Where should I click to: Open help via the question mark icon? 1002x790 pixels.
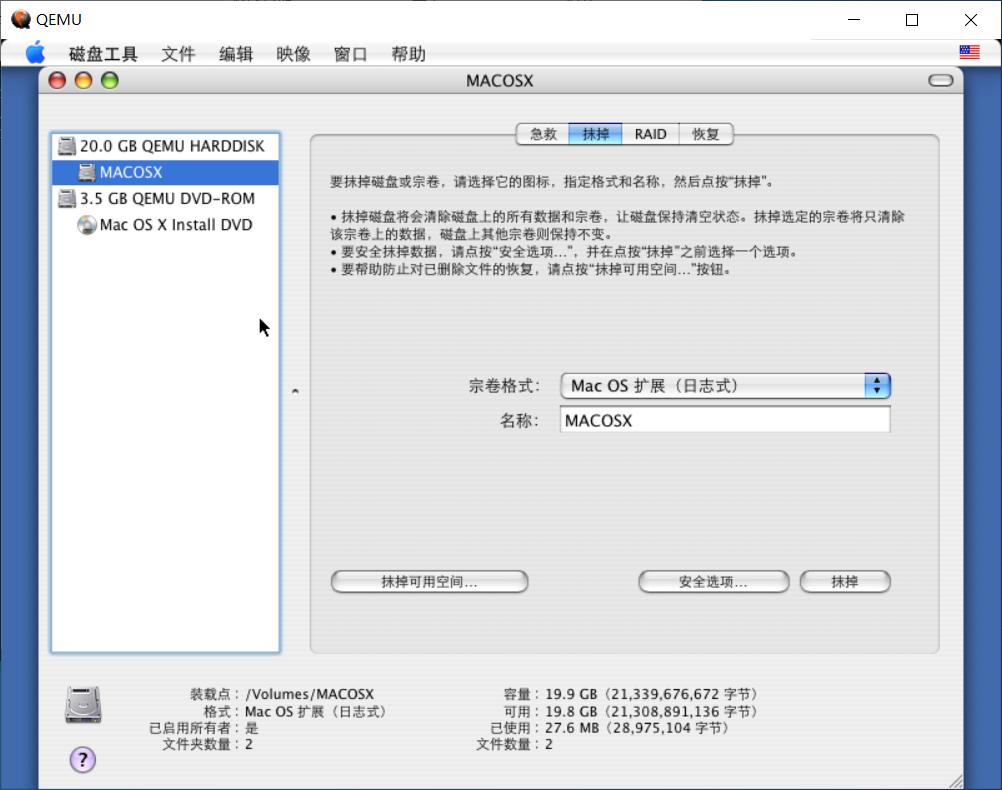click(82, 760)
